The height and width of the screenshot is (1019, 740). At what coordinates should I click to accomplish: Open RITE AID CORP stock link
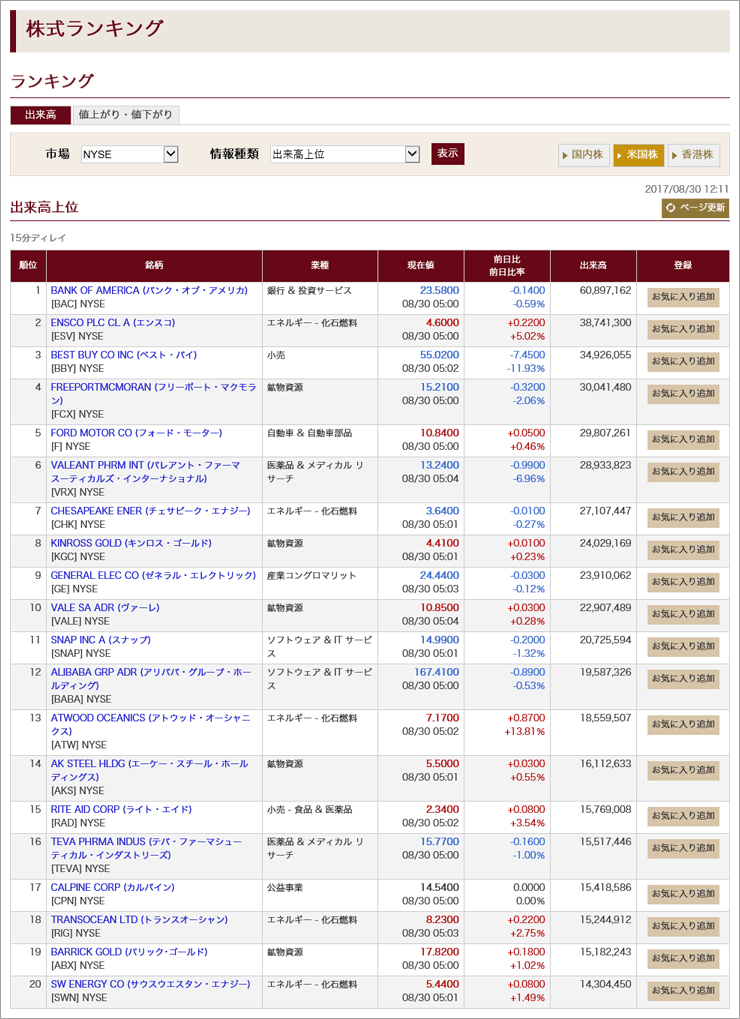point(121,810)
